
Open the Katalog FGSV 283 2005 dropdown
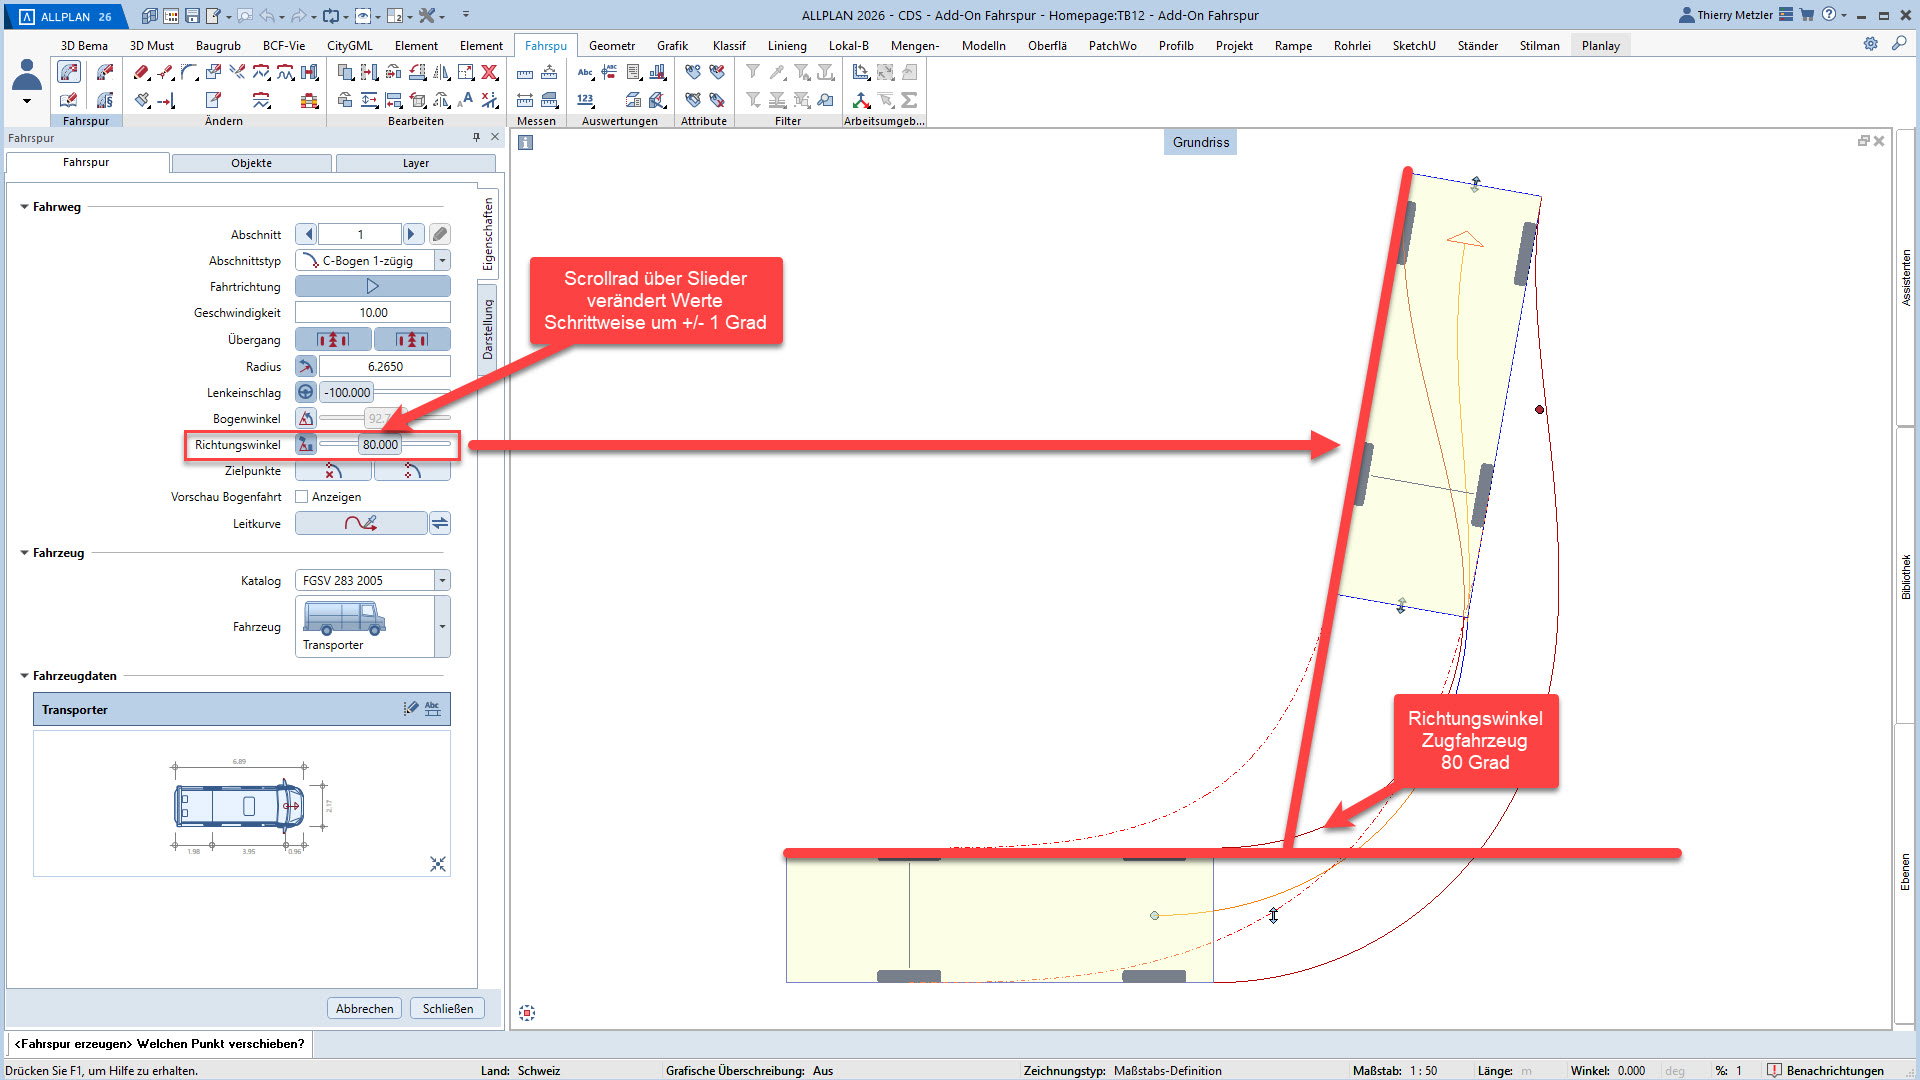click(x=442, y=580)
